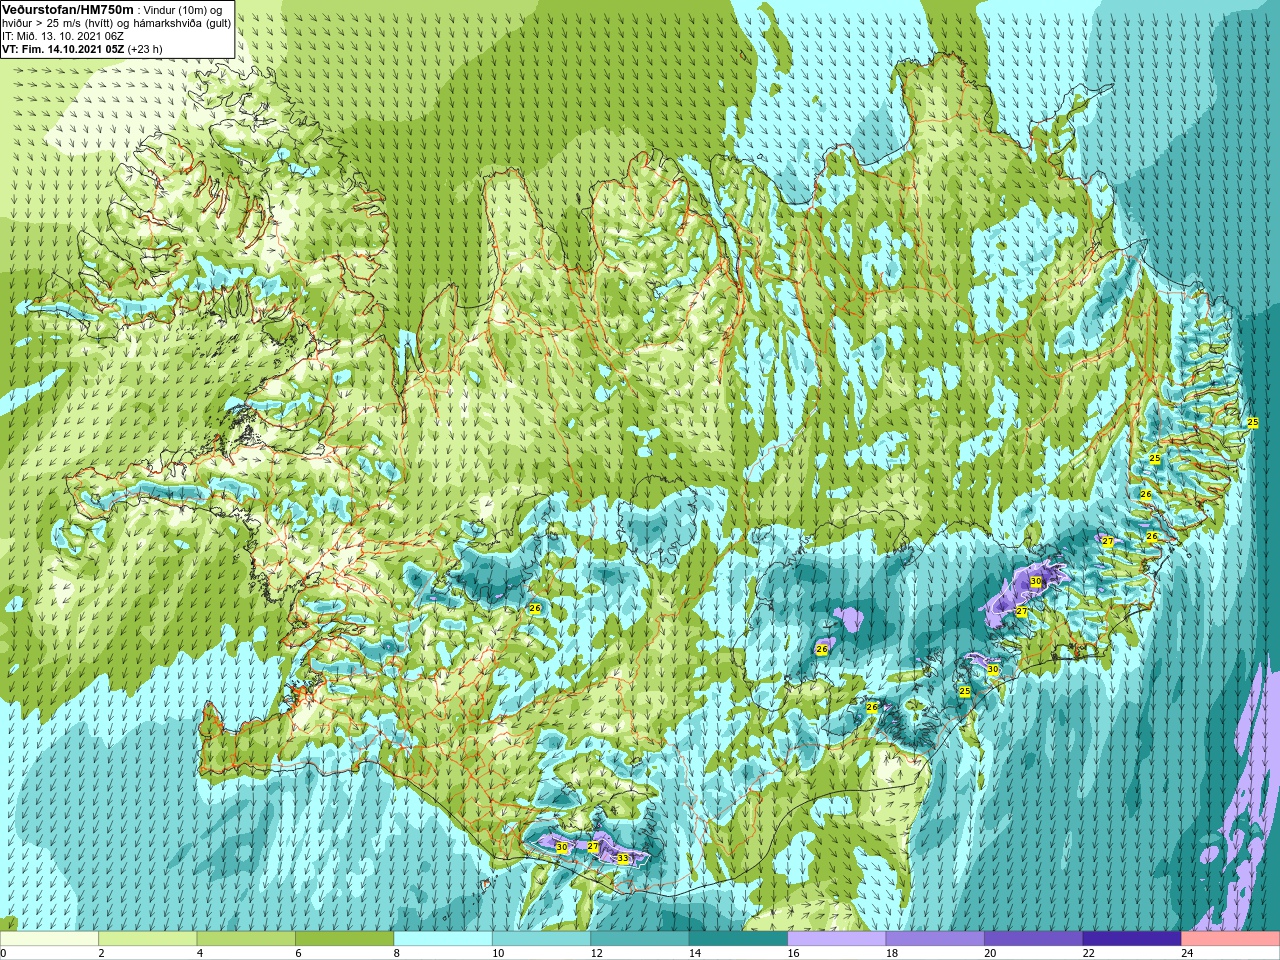Click the IT: Mið. 13. 10. 2021 06Z line
This screenshot has height=960, width=1280.
[63, 35]
